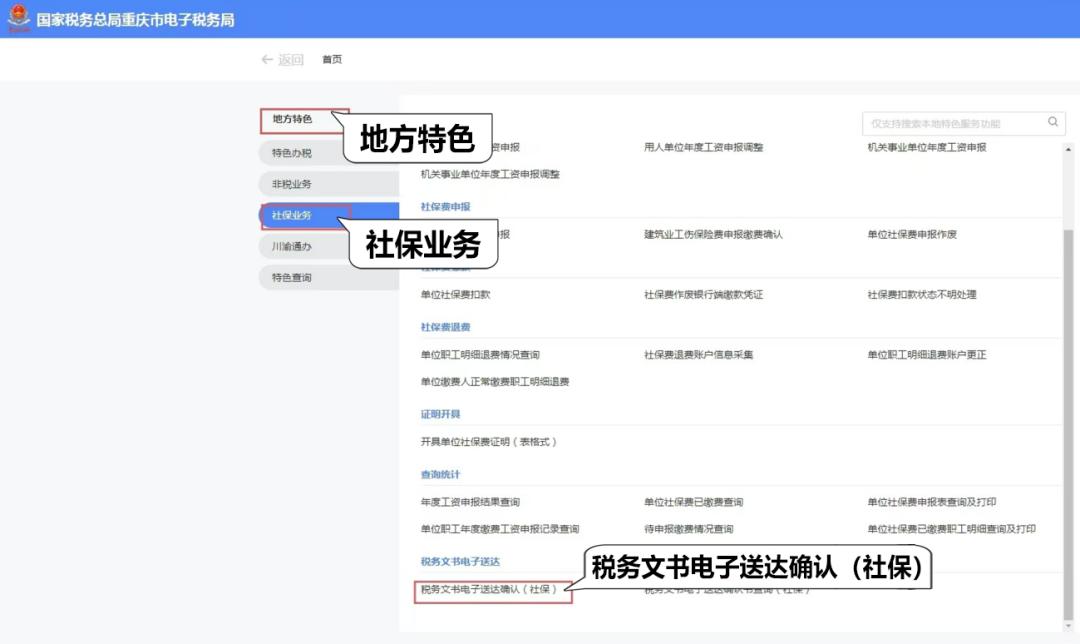This screenshot has width=1080, height=644.
Task: Click the tax bureau logo emblem
Action: pos(18,19)
